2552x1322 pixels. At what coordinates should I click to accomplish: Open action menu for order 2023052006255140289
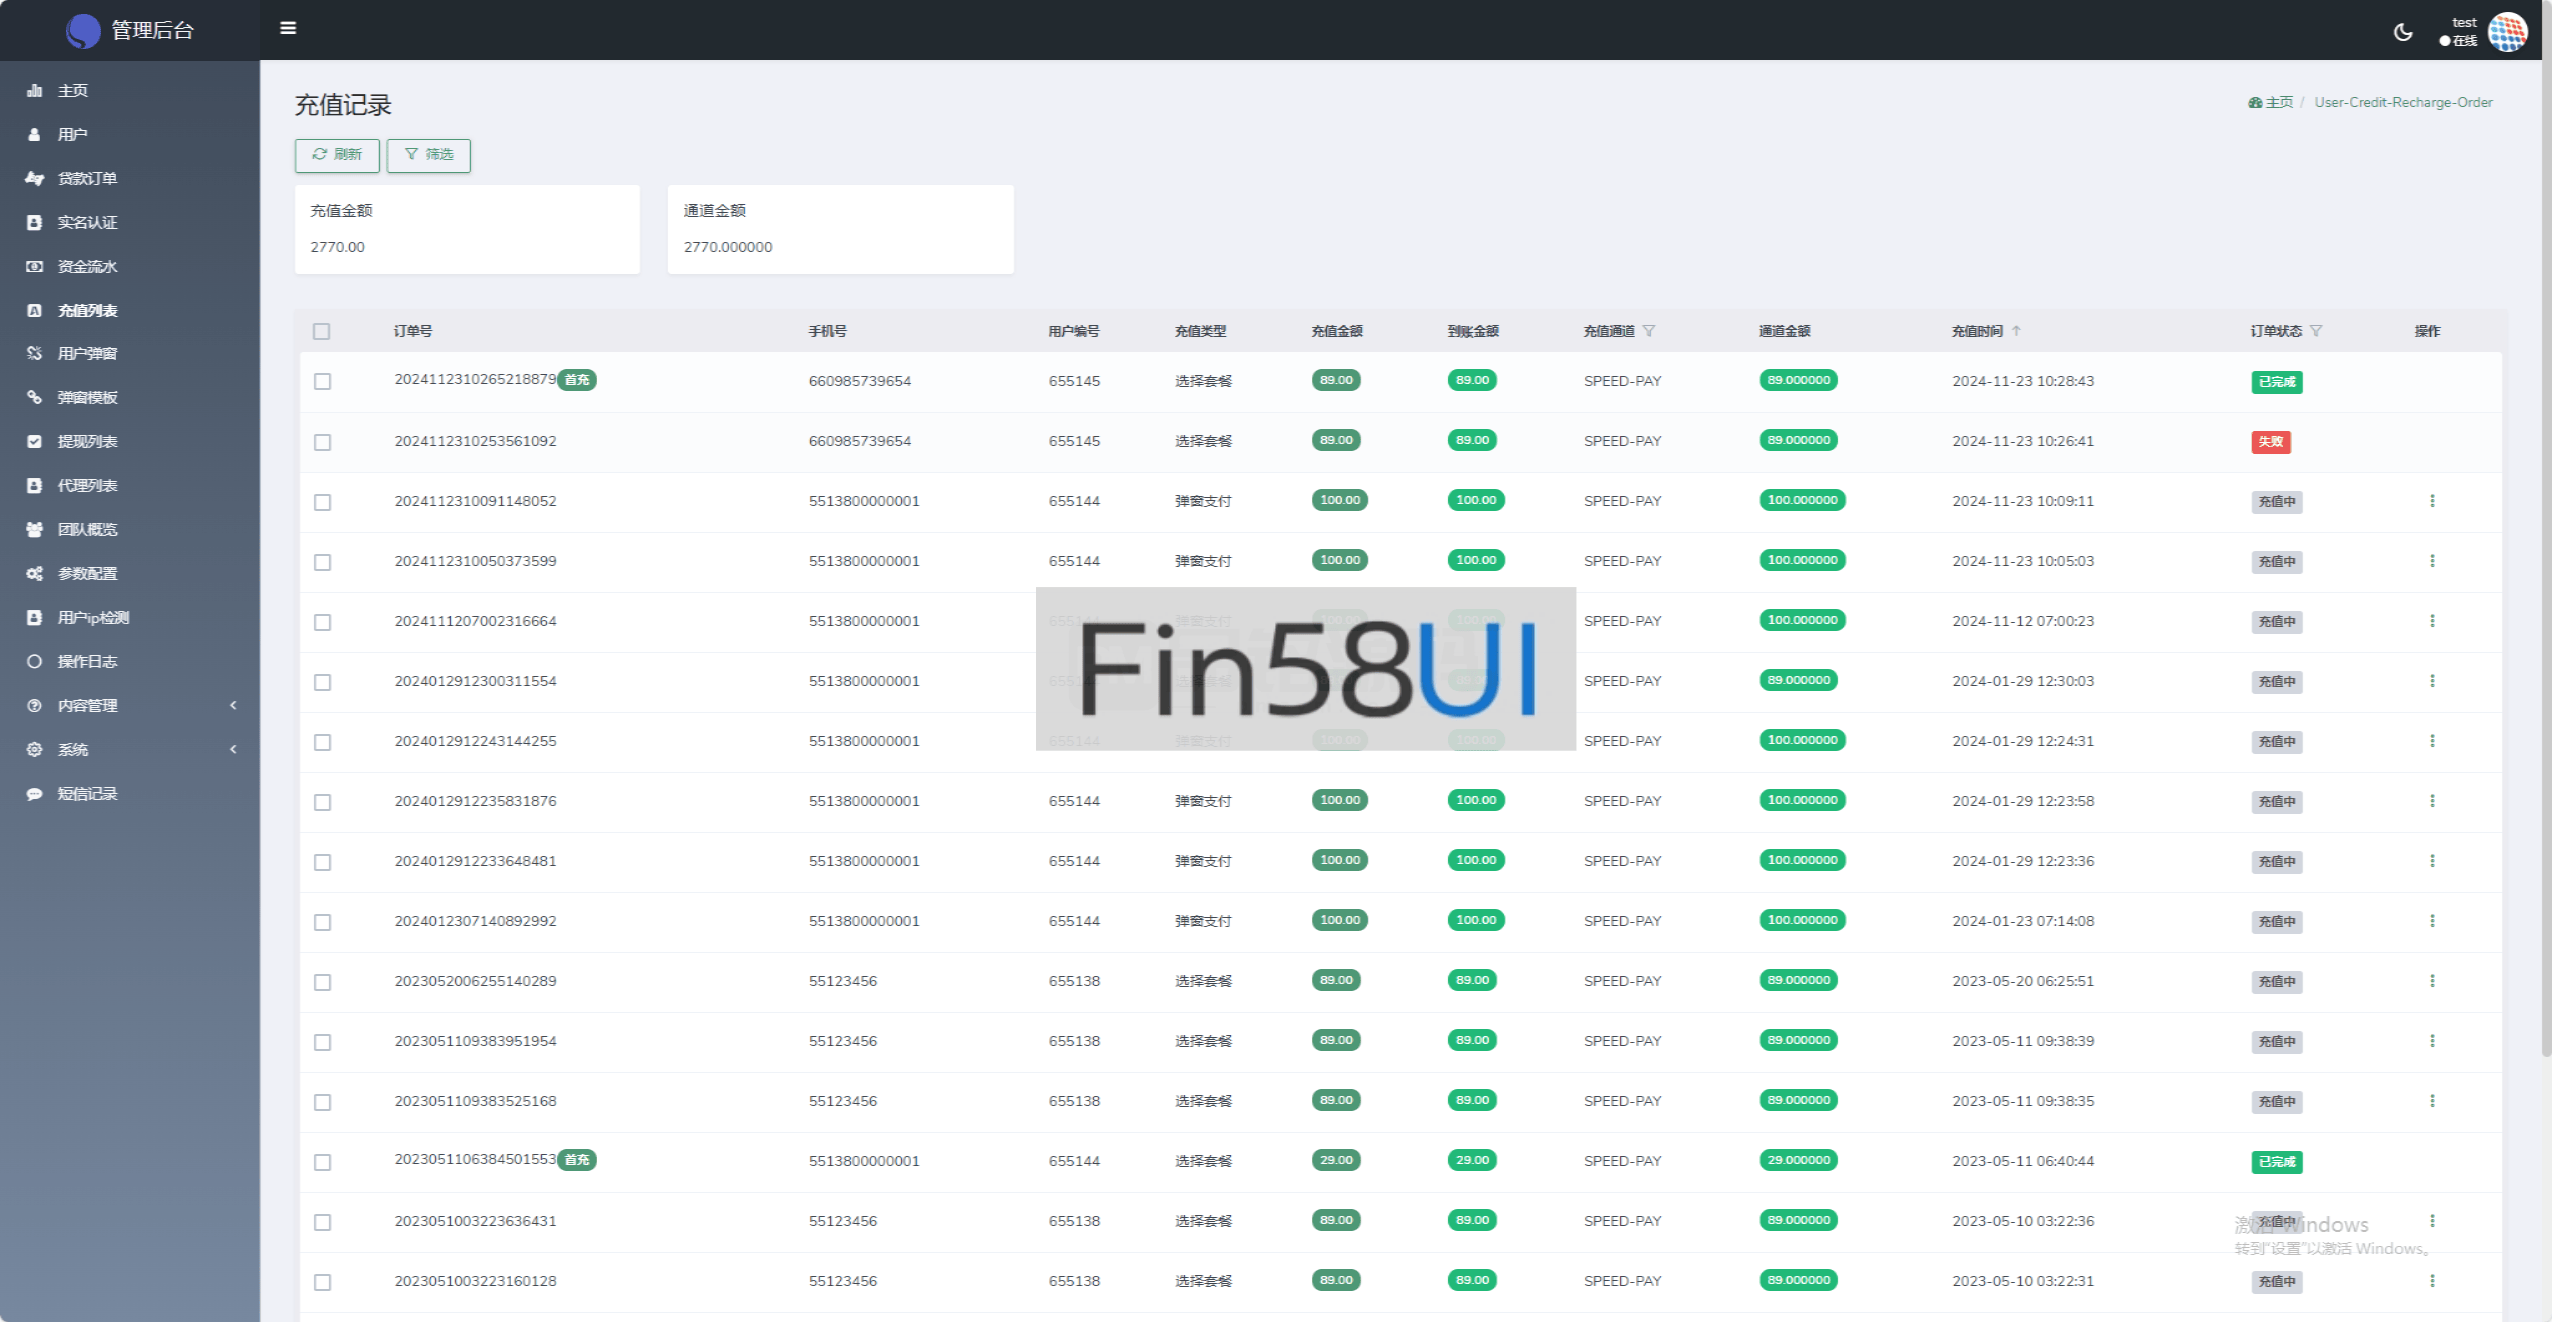(x=2432, y=981)
